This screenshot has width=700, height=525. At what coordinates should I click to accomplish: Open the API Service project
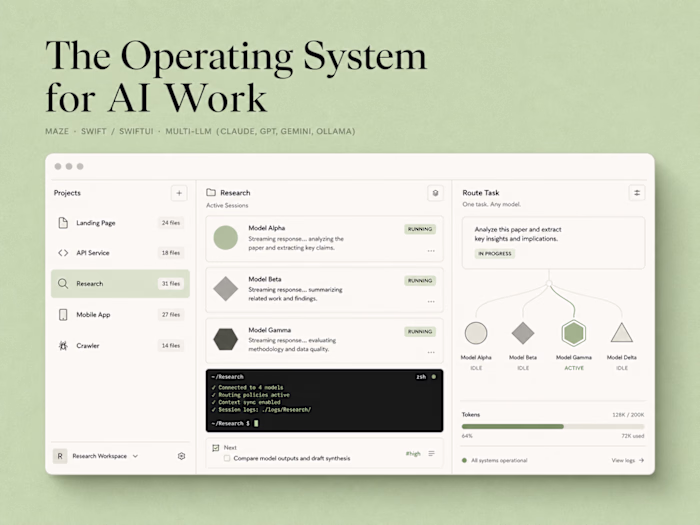[x=120, y=253]
